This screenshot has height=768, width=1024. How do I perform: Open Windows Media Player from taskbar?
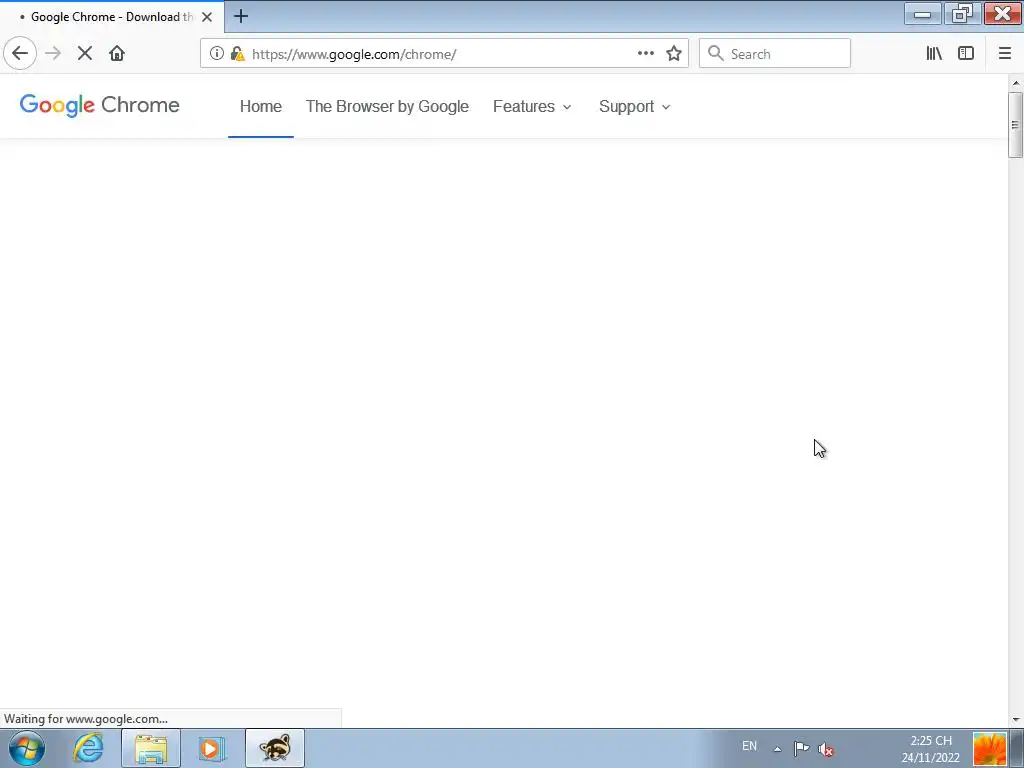tap(211, 748)
